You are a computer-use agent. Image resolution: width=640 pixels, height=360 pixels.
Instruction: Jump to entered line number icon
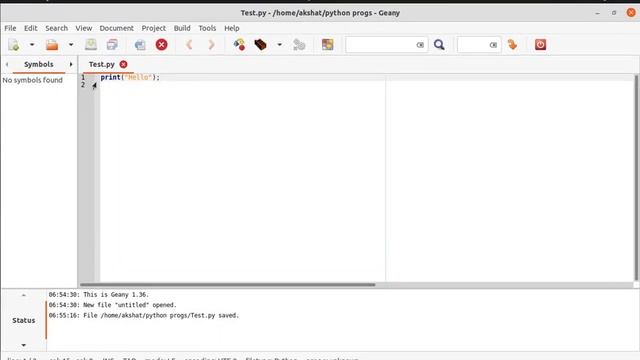(x=513, y=44)
